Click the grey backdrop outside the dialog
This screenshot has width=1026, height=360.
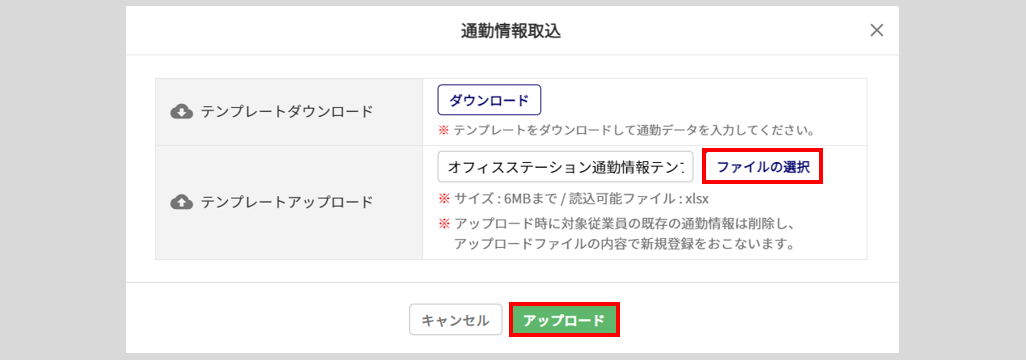coord(62,180)
